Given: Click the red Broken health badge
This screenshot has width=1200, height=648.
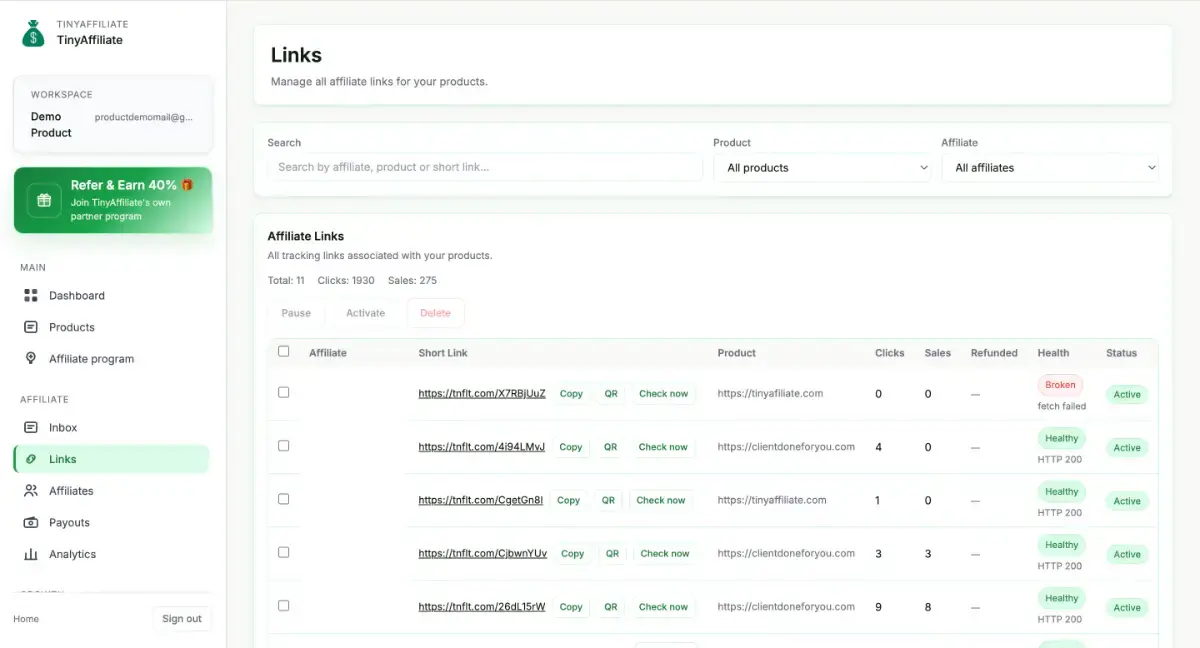Looking at the screenshot, I should tap(1060, 385).
